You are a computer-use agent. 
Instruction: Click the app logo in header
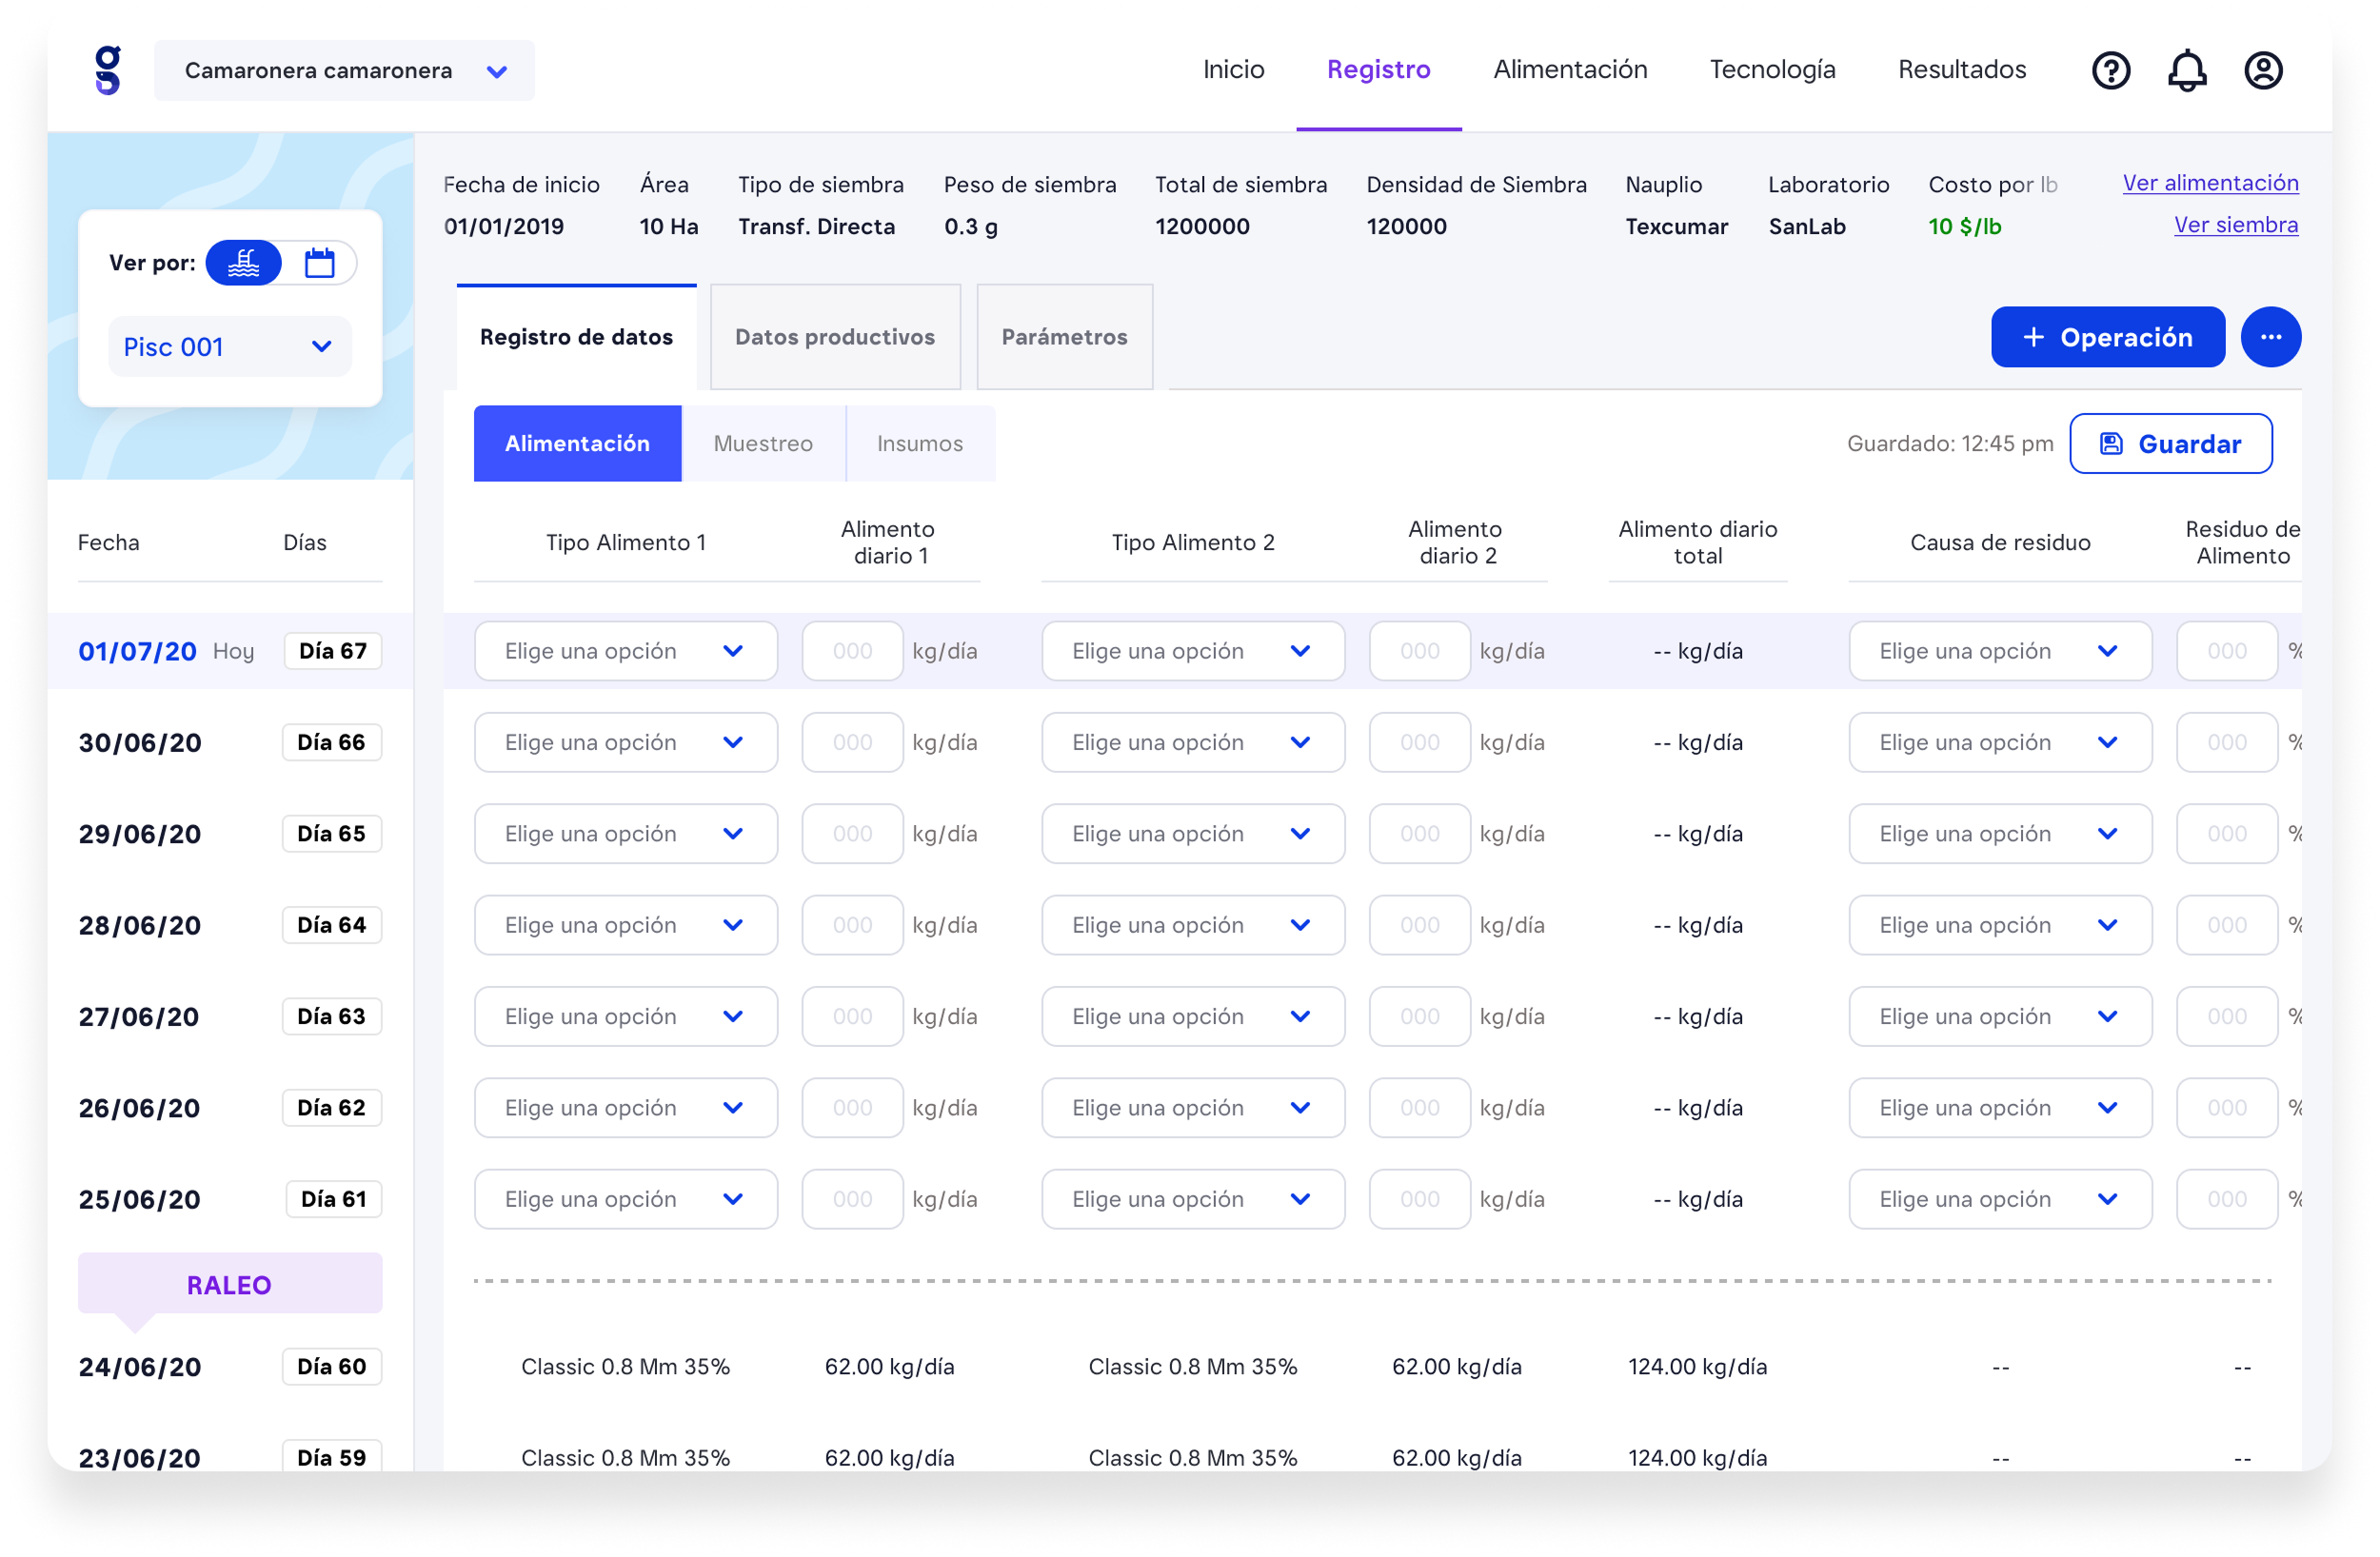coord(108,70)
